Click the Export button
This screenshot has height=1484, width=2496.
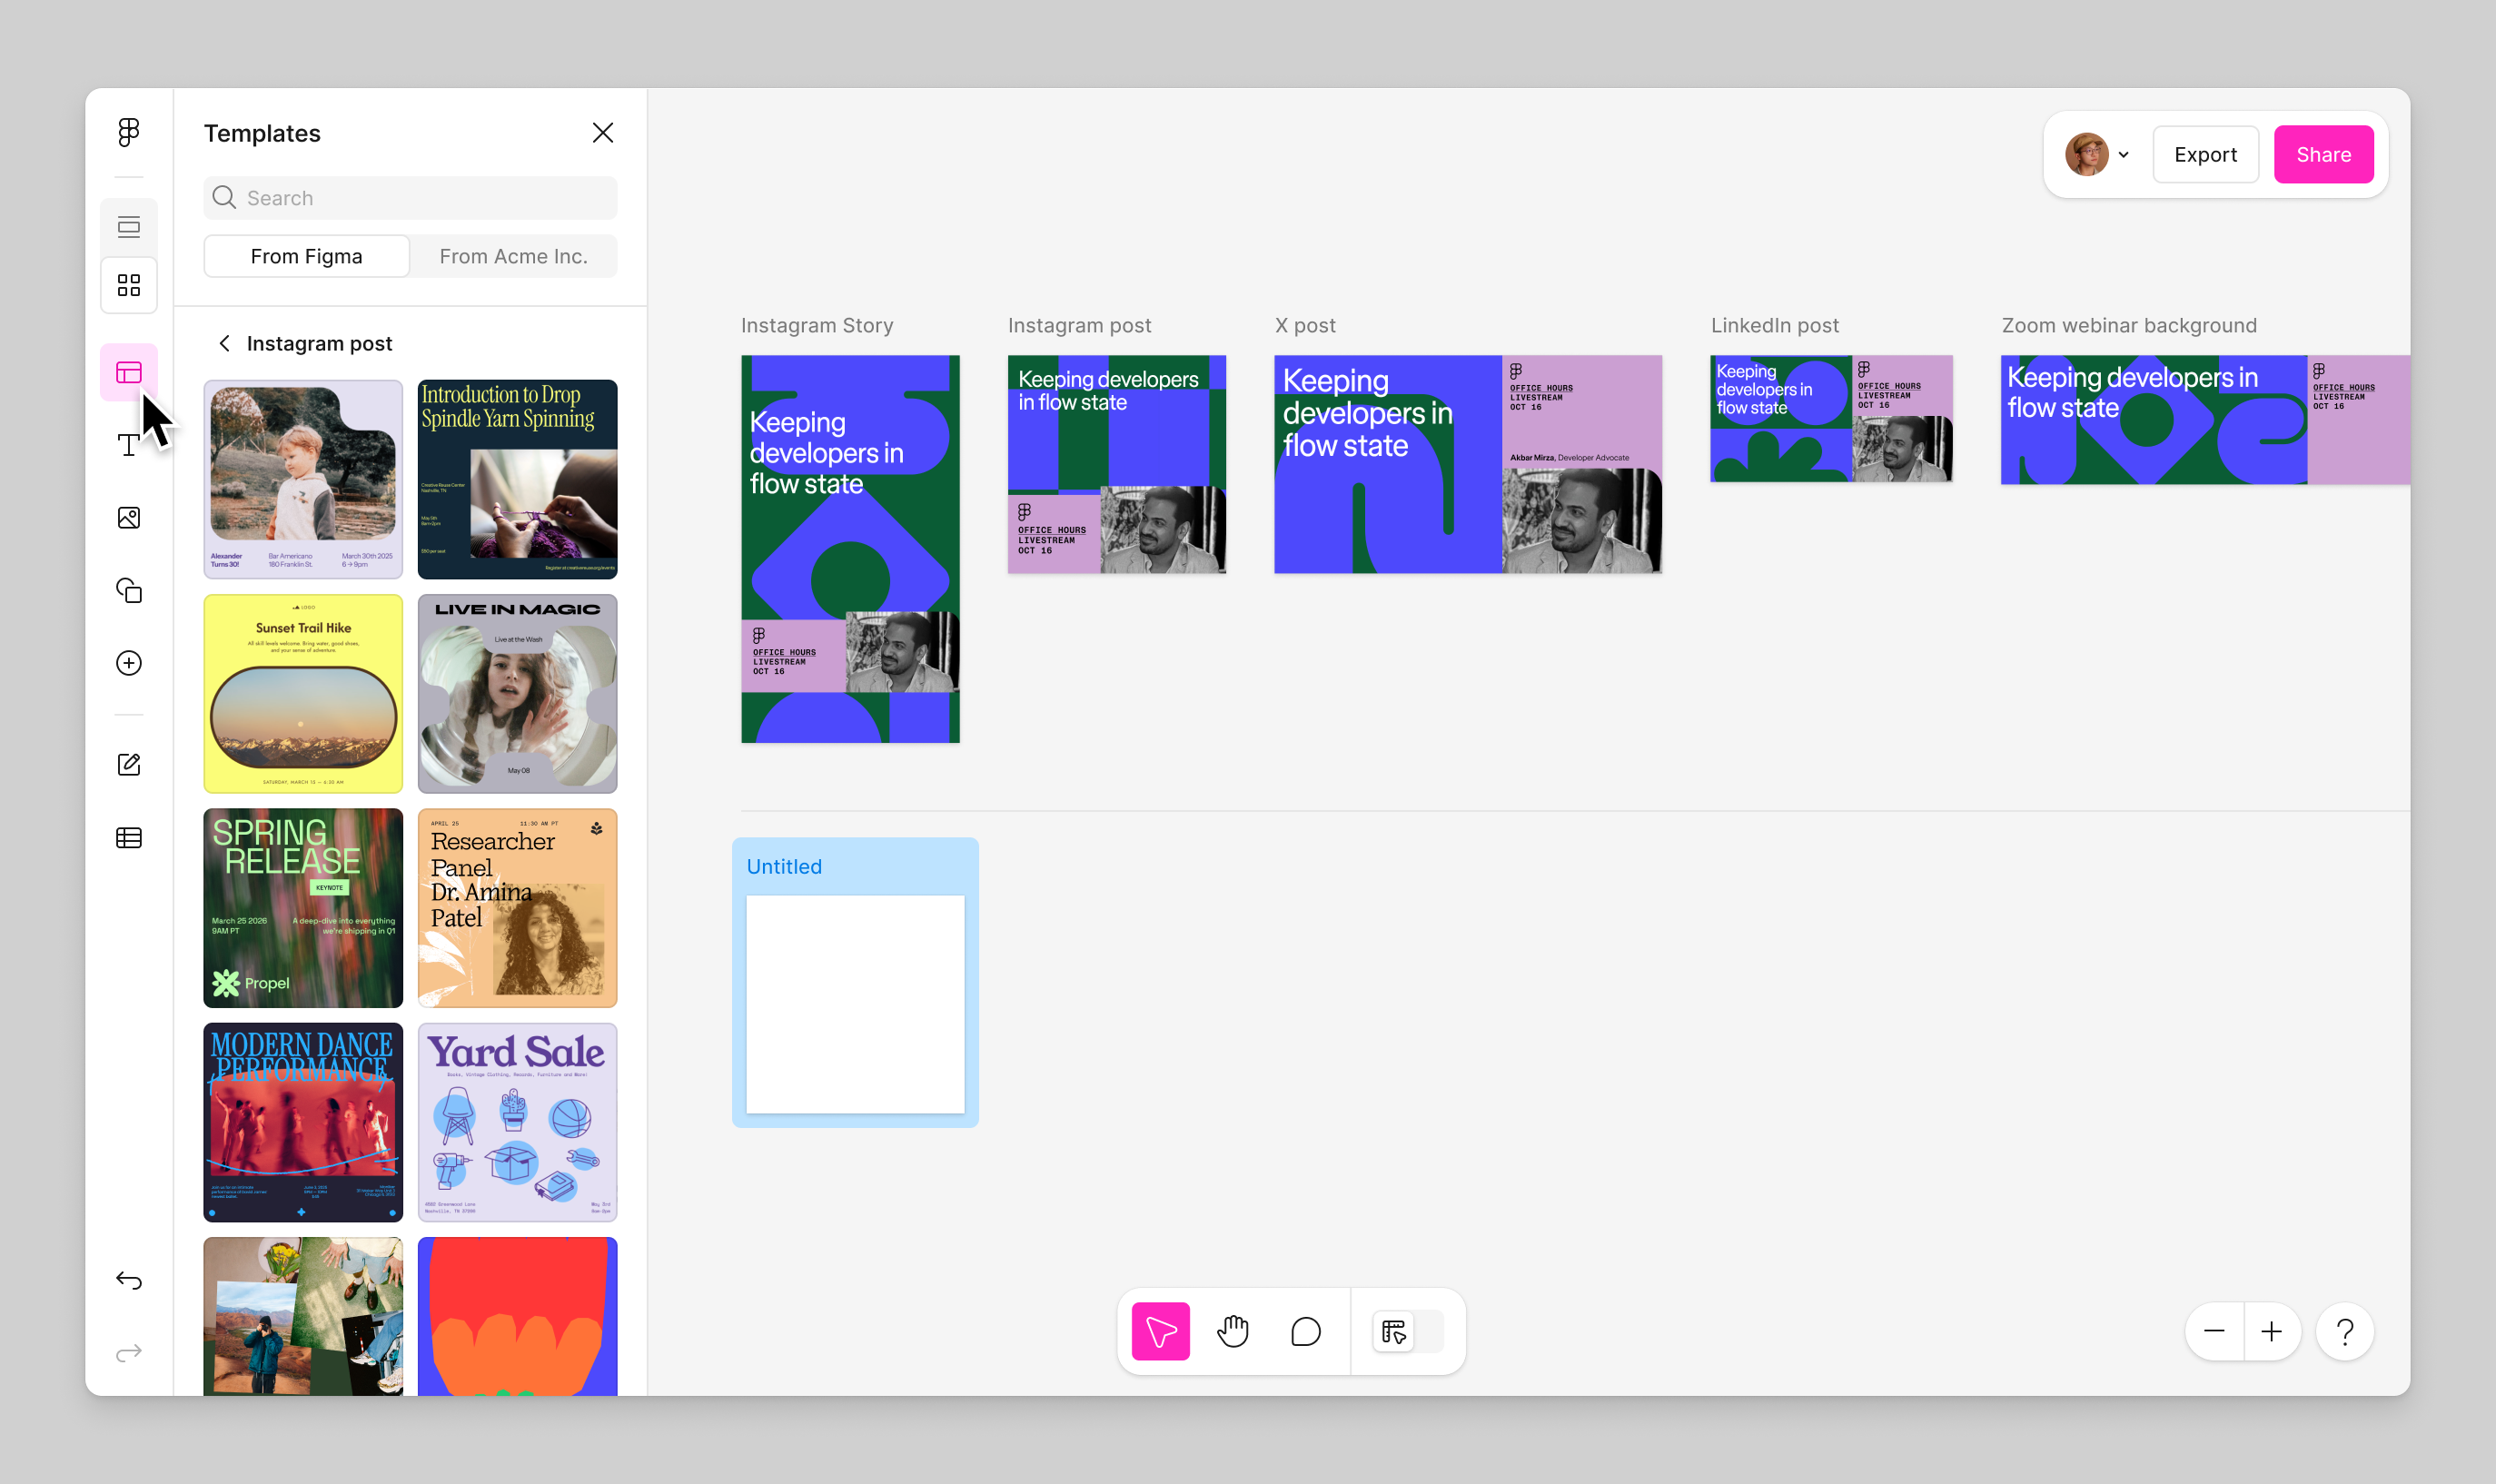pyautogui.click(x=2205, y=154)
